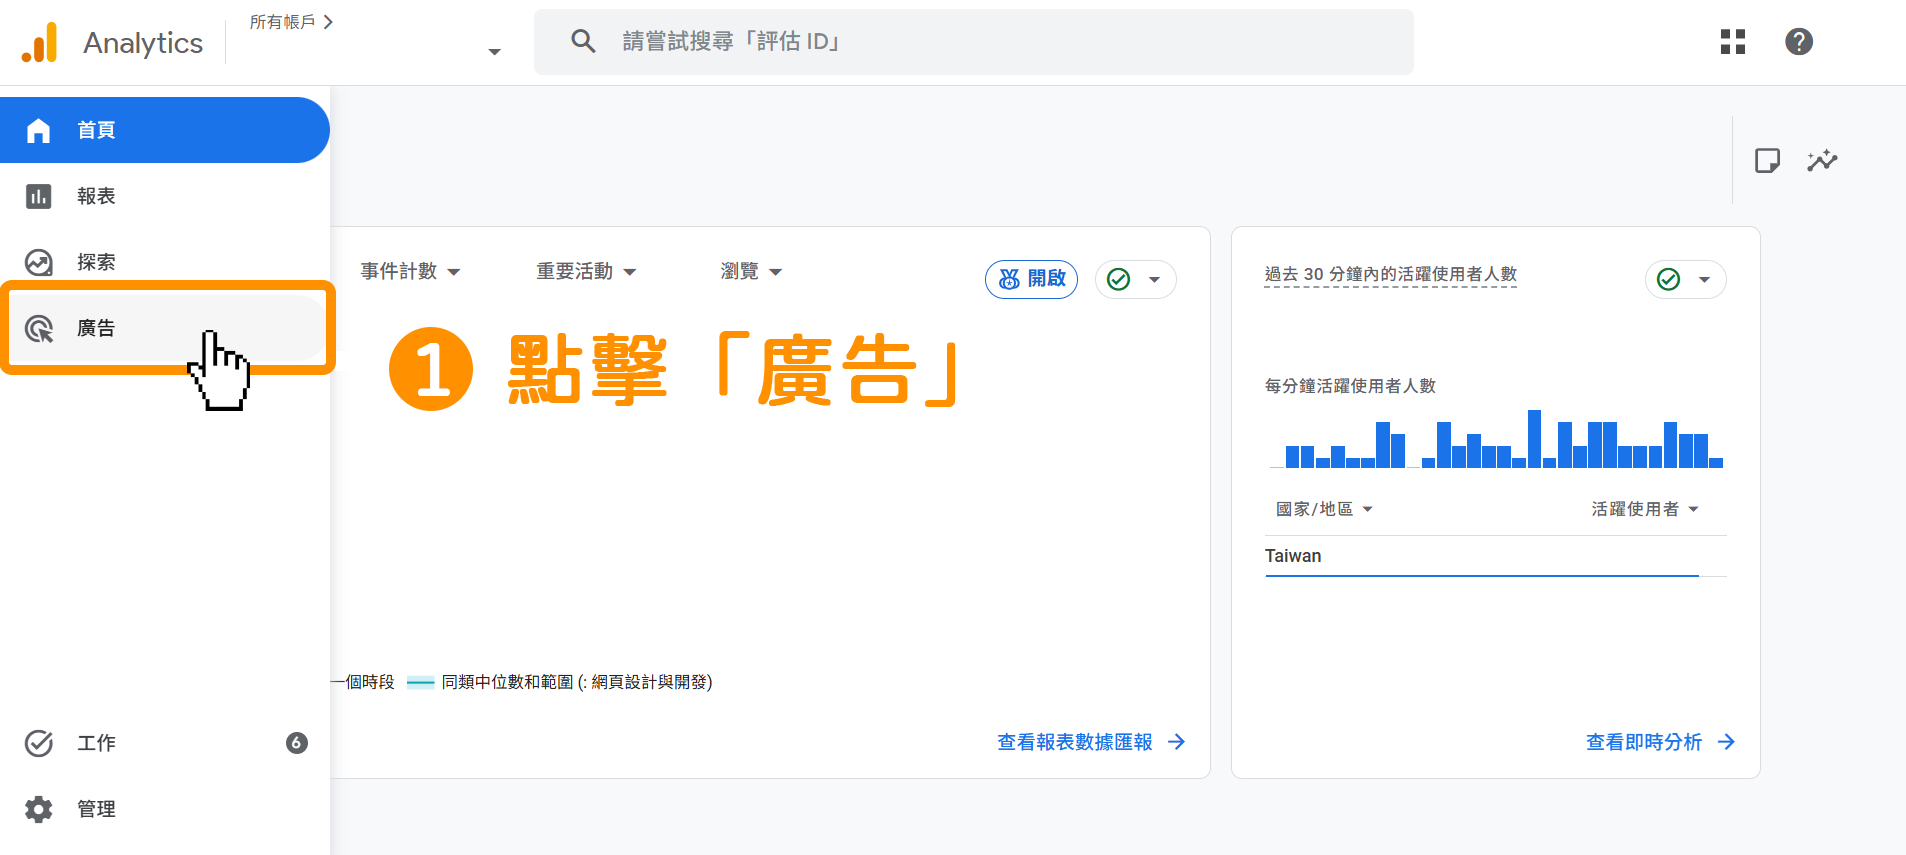Expand the 瀏覽 metric dropdown
Image resolution: width=1906 pixels, height=855 pixels.
(x=751, y=272)
